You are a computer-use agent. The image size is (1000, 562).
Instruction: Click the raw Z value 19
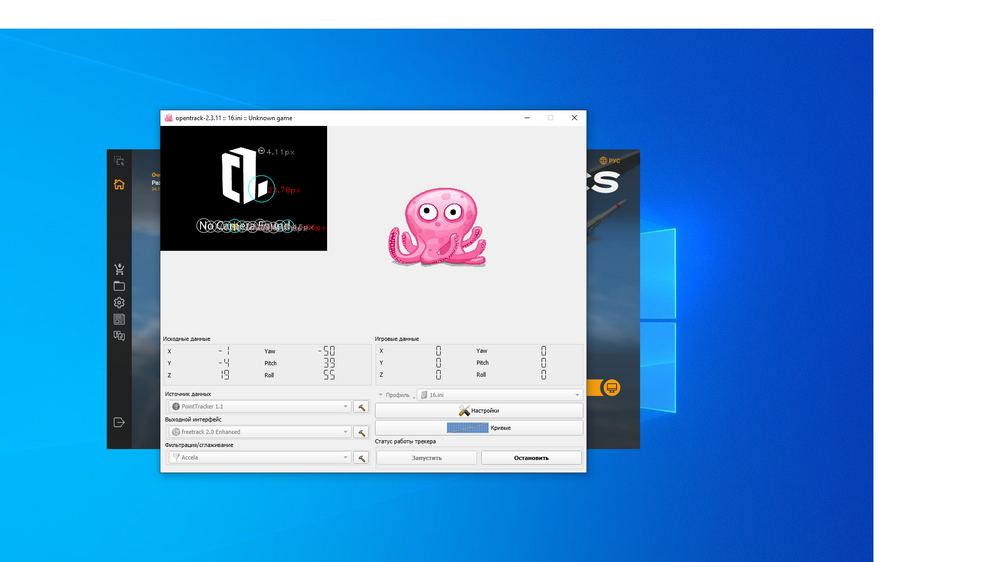[224, 375]
